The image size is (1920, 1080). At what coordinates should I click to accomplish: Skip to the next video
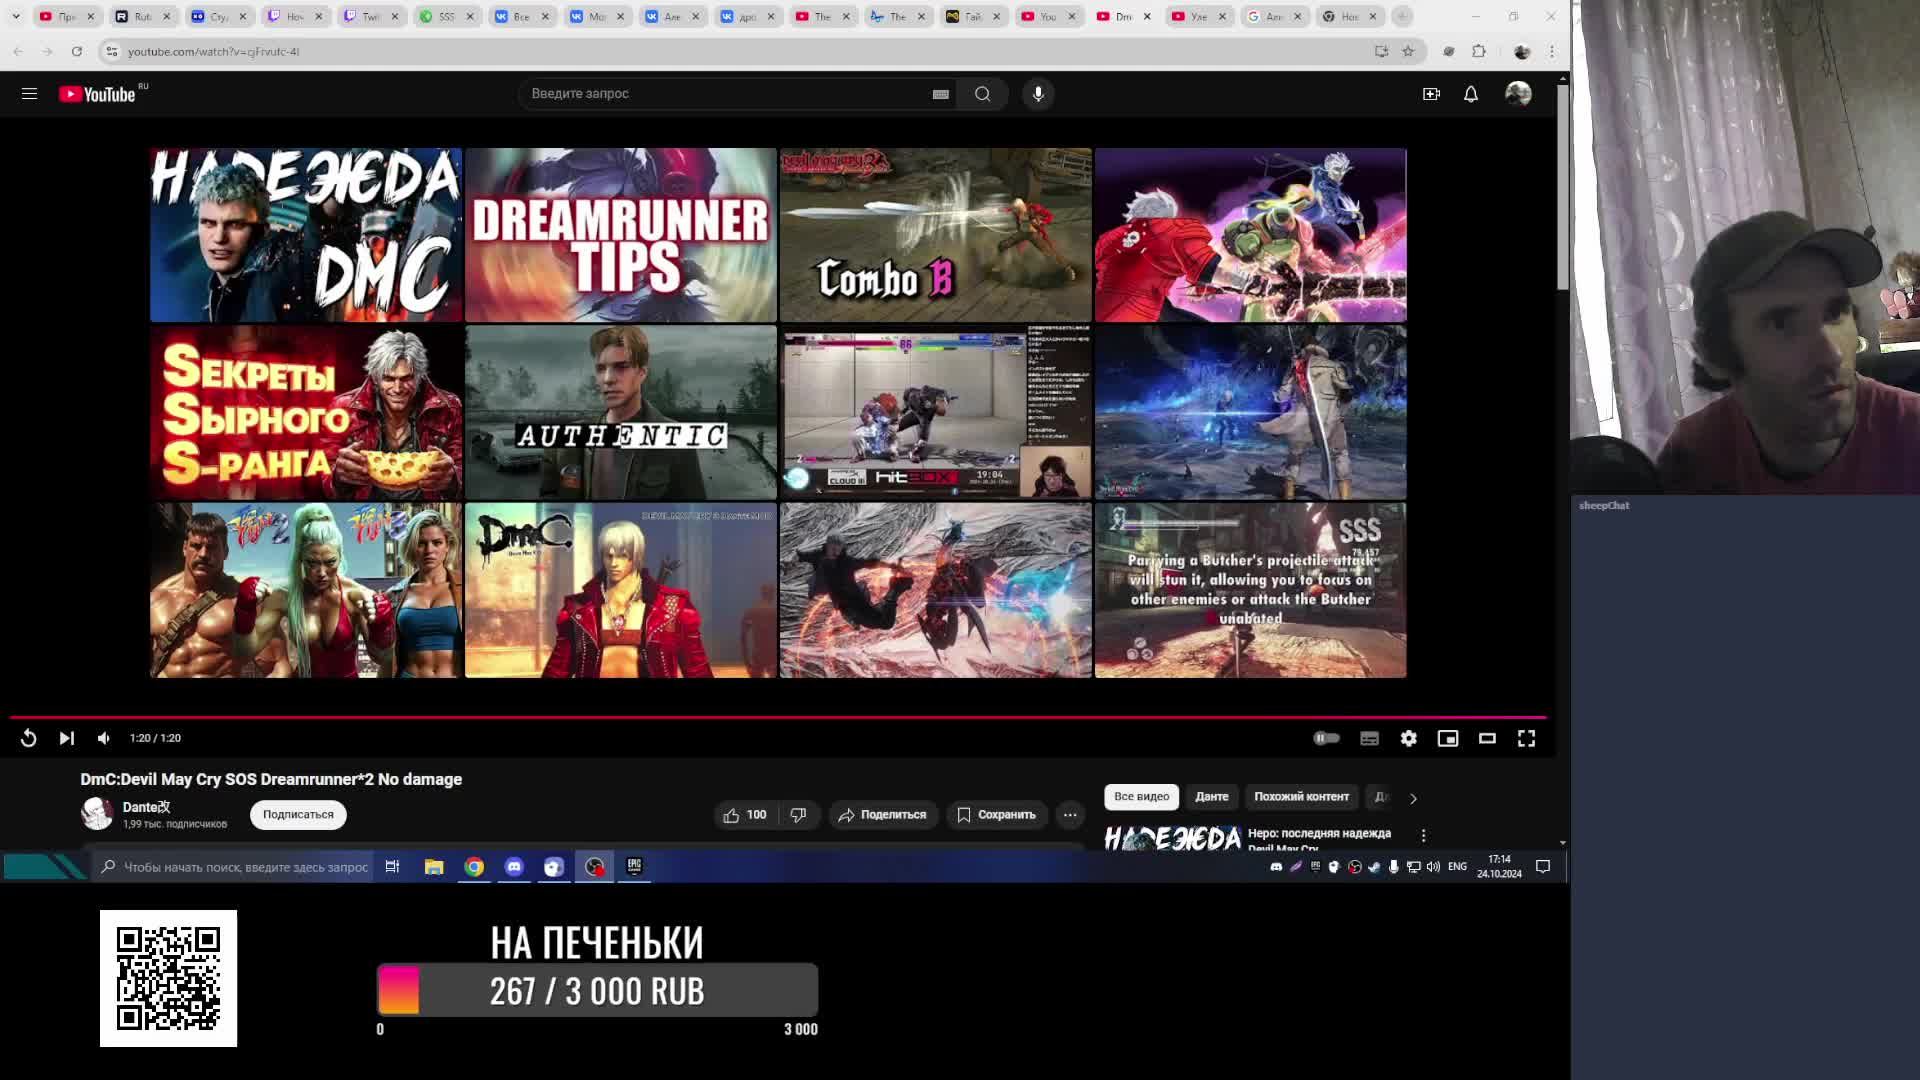click(66, 738)
